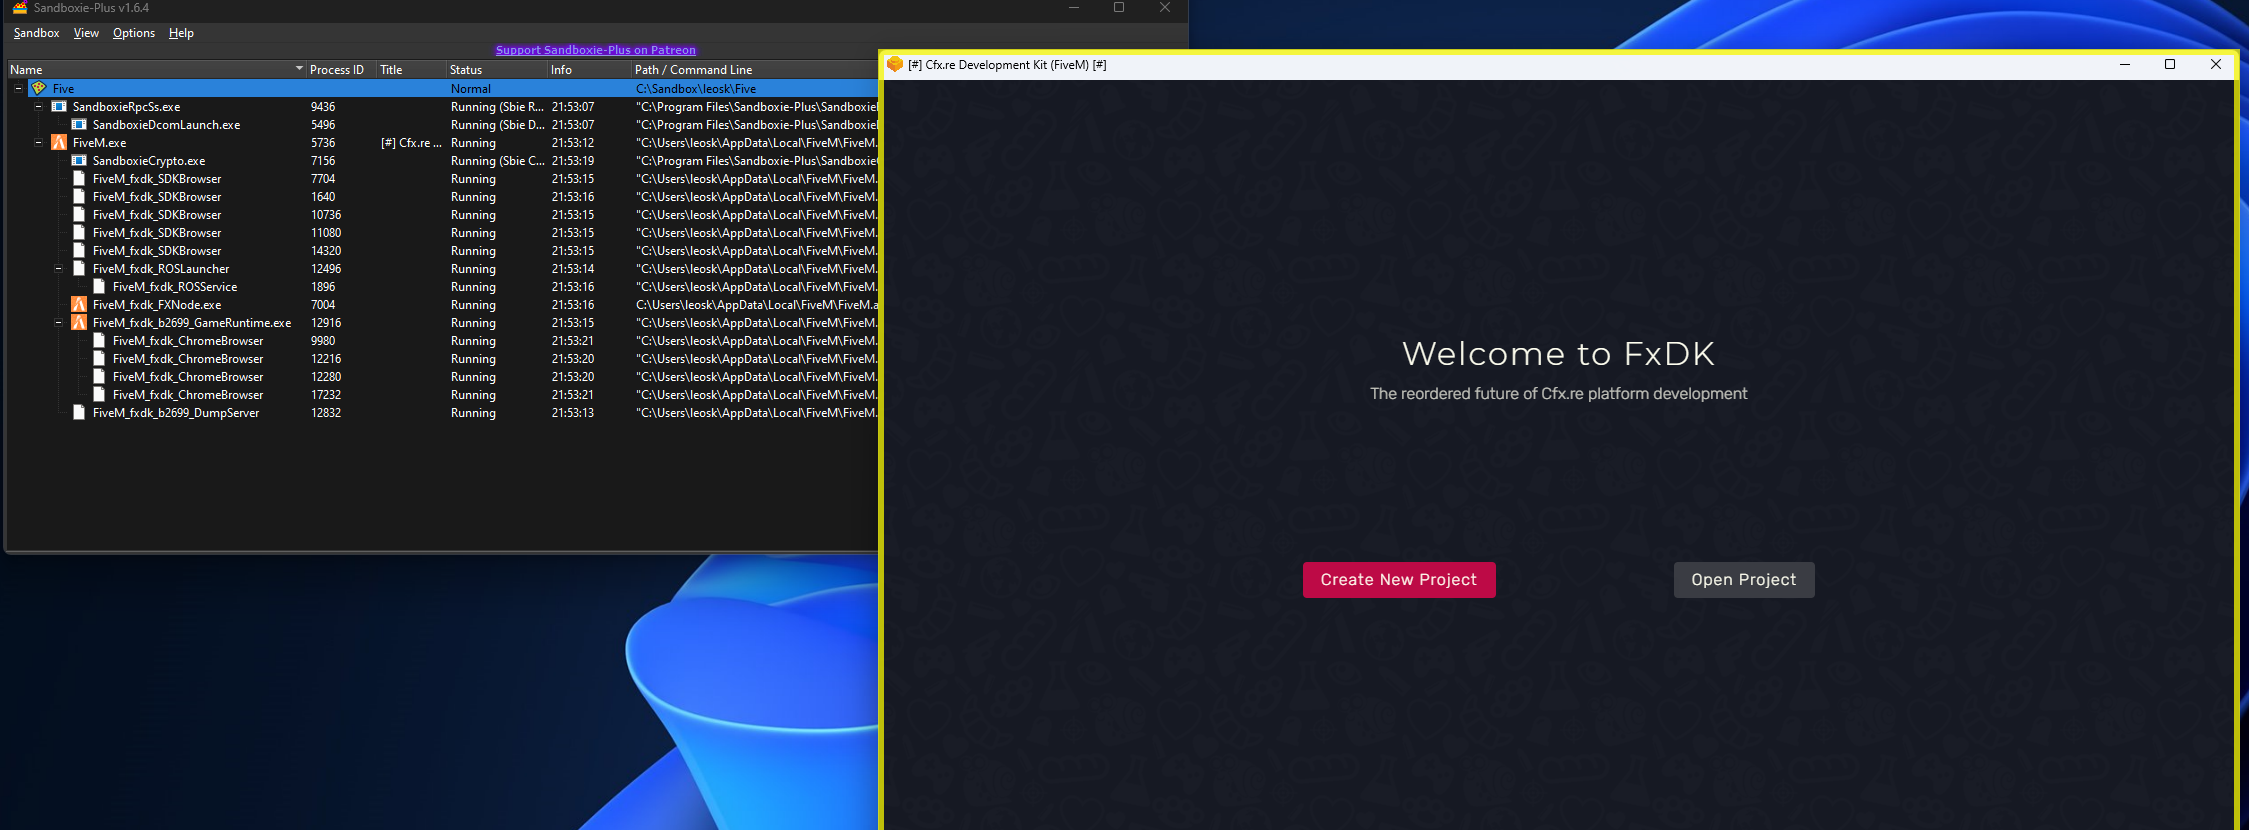Screen dimensions: 2249x830
Task: Click the Open Project button
Action: [x=1743, y=580]
